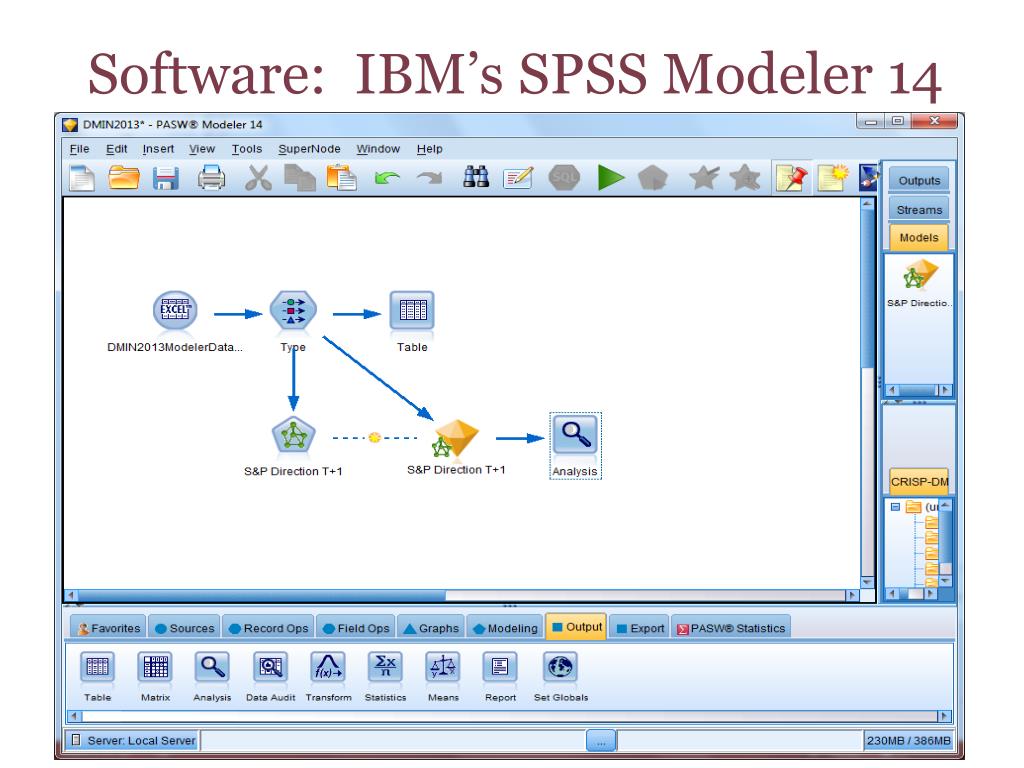
Task: Click the Edit stream properties pencil icon
Action: pyautogui.click(x=519, y=178)
